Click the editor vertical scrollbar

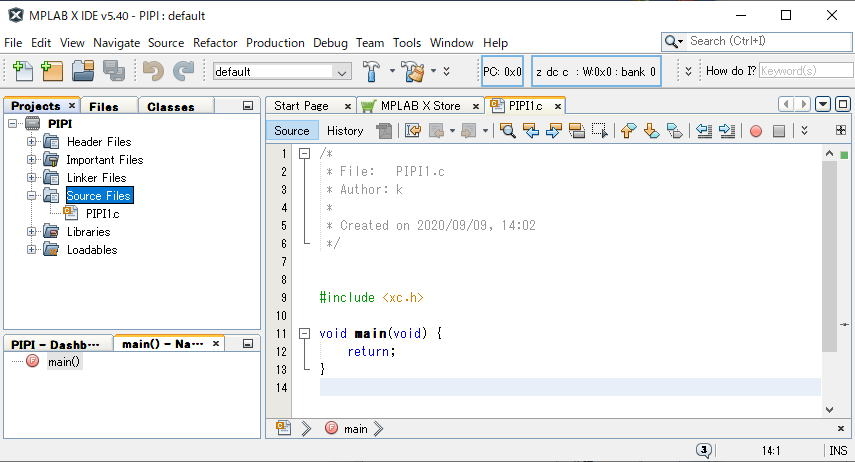(829, 256)
